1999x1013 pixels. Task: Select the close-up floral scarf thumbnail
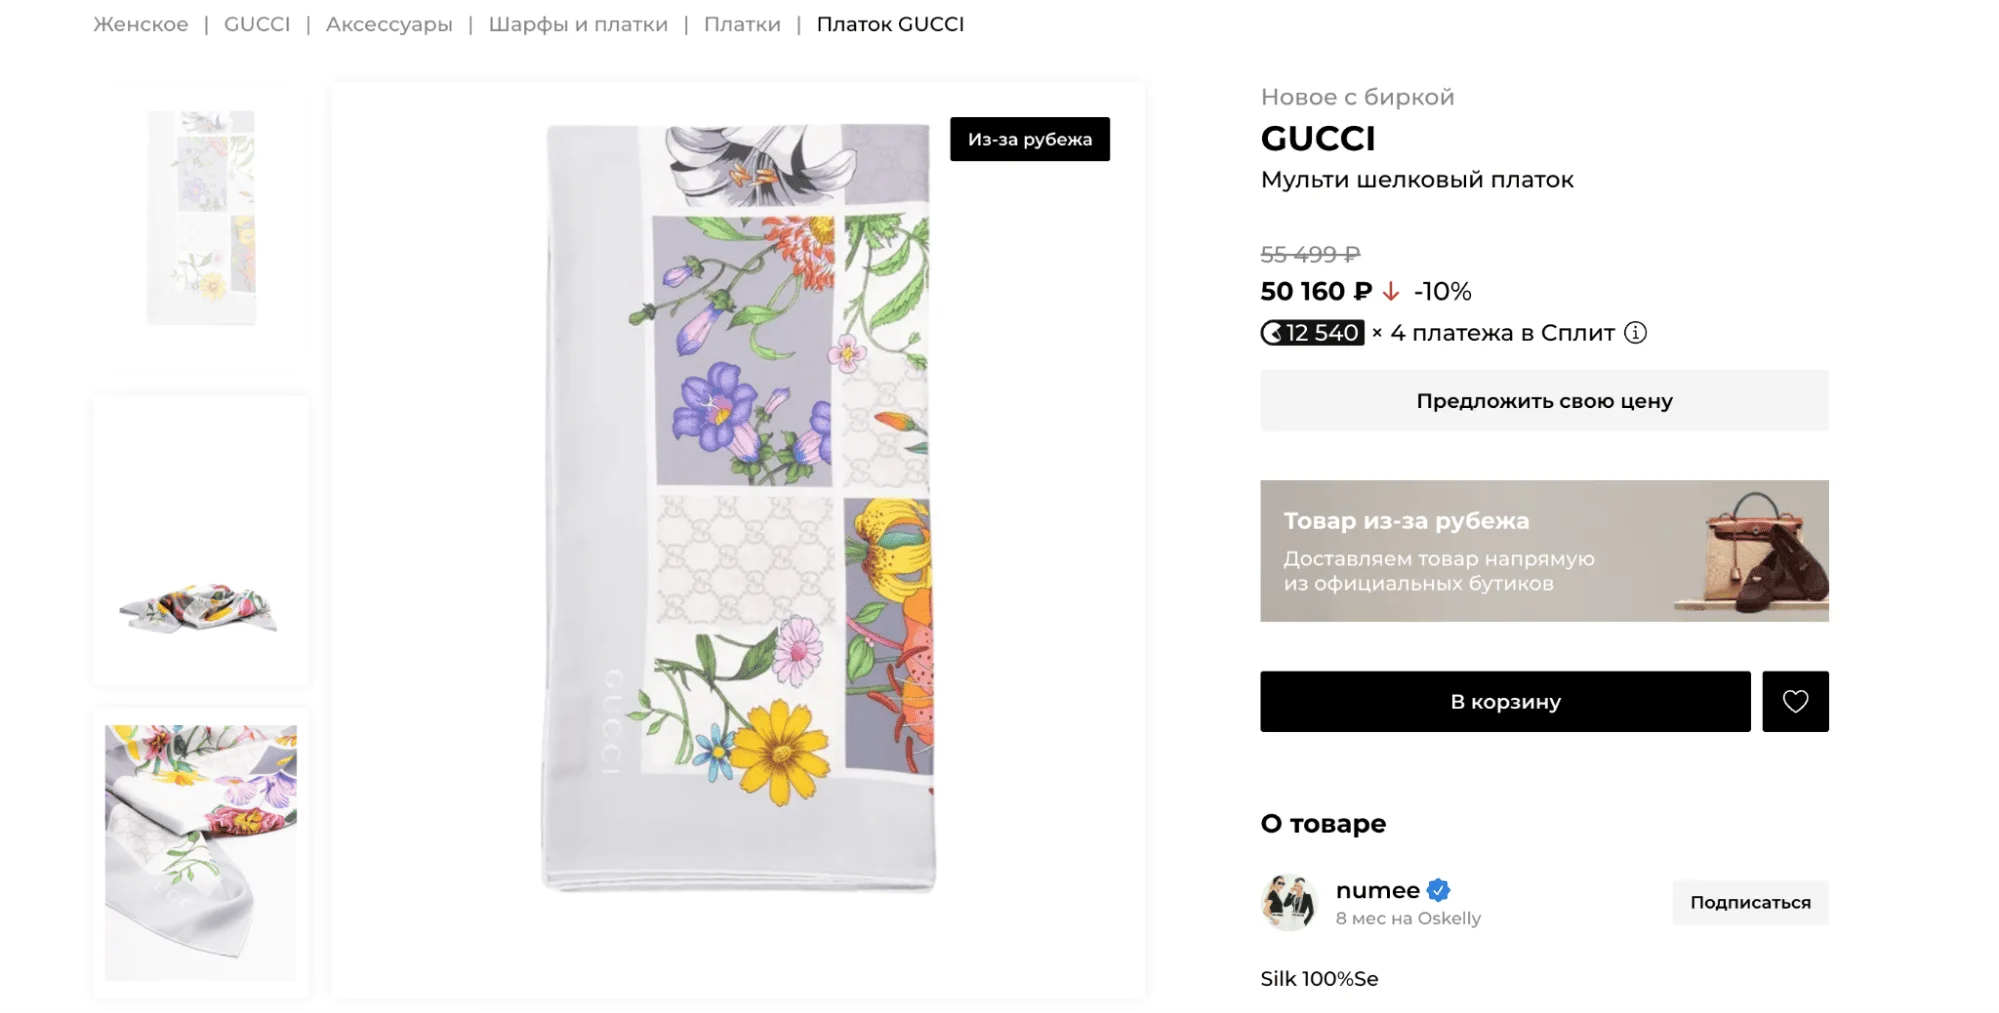201,852
